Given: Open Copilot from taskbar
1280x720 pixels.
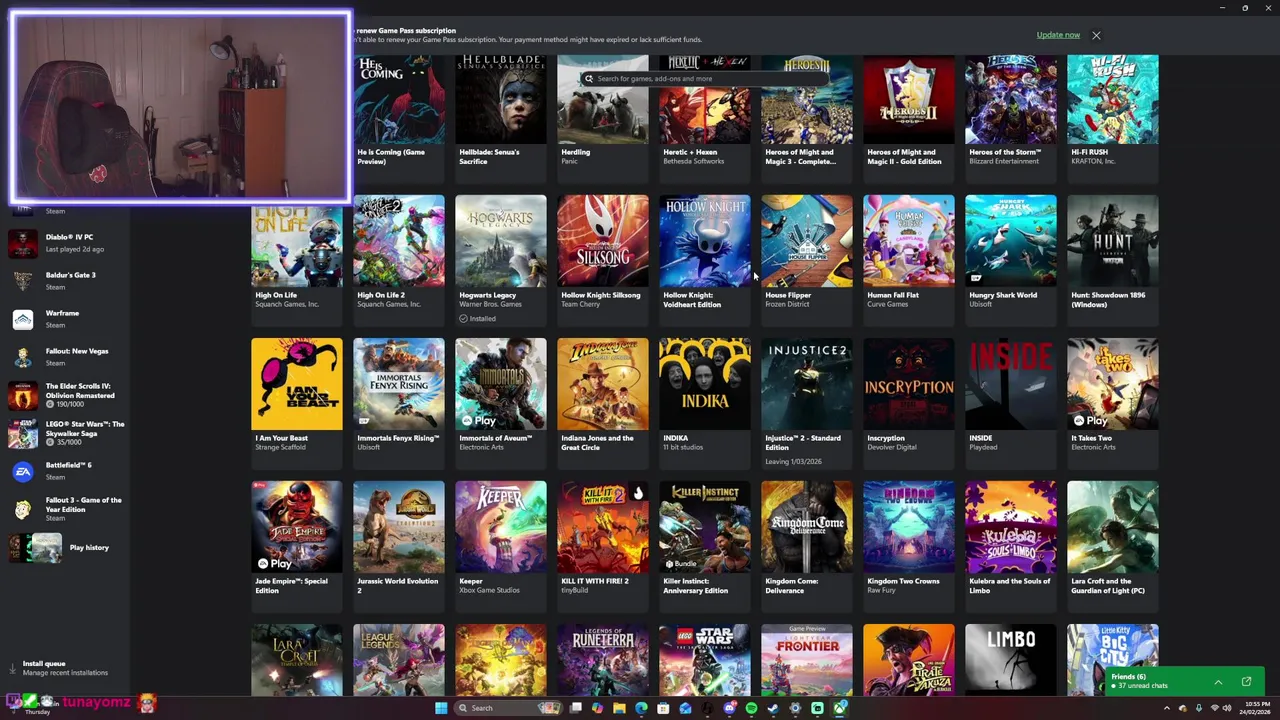Looking at the screenshot, I should coord(597,708).
